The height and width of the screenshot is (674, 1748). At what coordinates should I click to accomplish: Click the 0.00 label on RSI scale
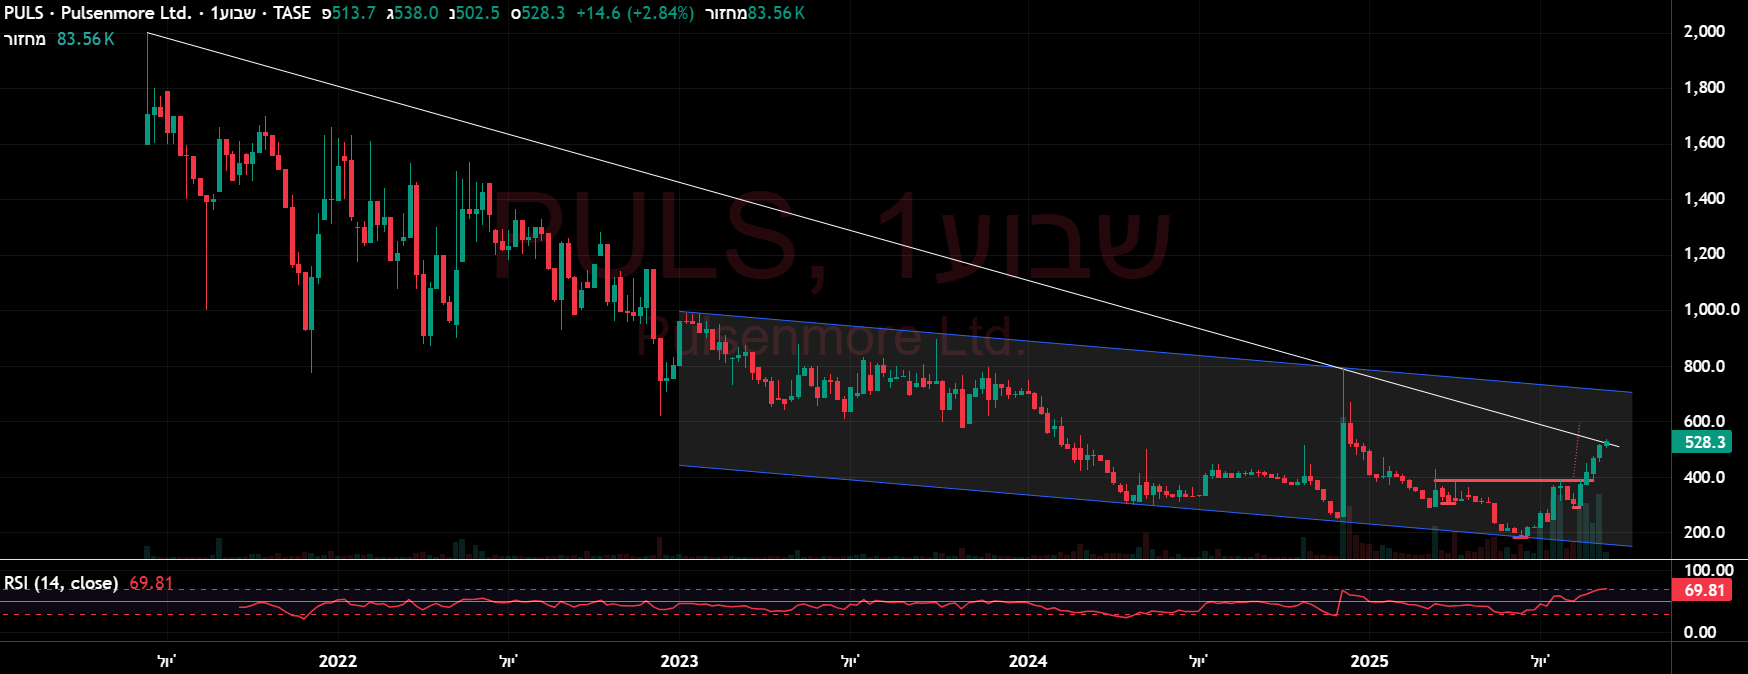pyautogui.click(x=1700, y=632)
